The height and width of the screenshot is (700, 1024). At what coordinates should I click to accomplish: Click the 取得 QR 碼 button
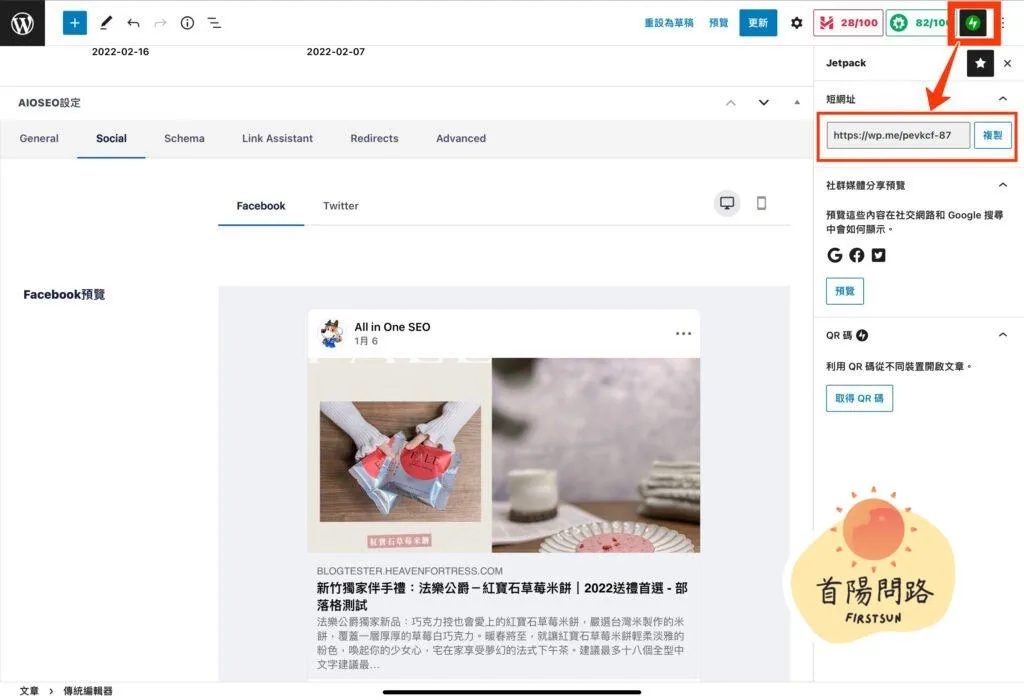coord(859,398)
